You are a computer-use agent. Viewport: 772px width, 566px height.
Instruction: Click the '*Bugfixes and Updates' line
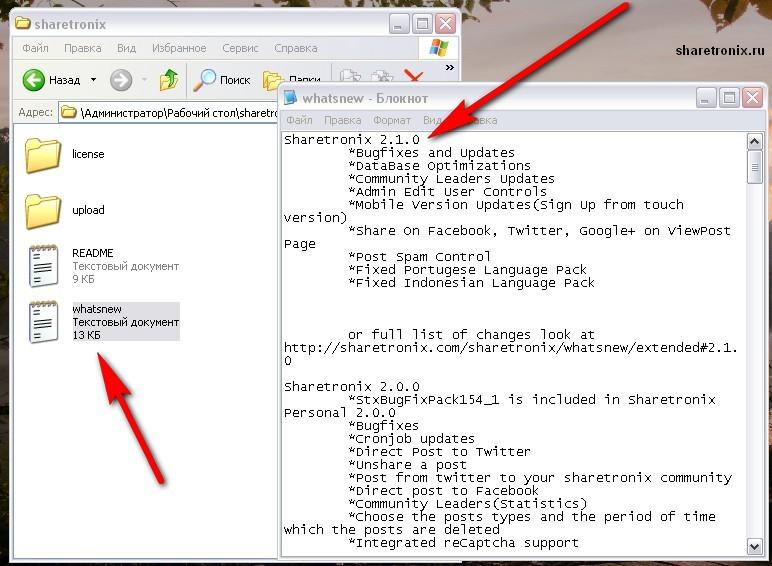tap(431, 153)
